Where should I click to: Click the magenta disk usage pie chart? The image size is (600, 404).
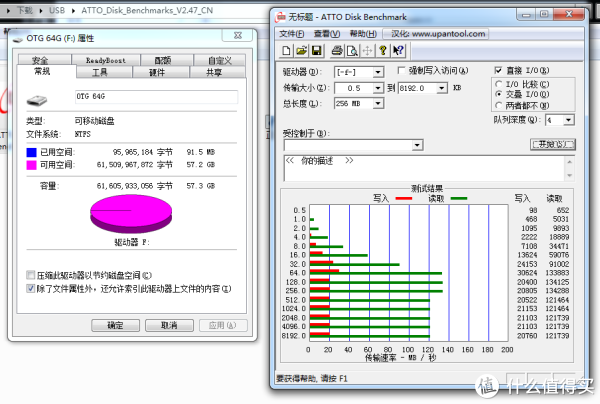point(131,213)
